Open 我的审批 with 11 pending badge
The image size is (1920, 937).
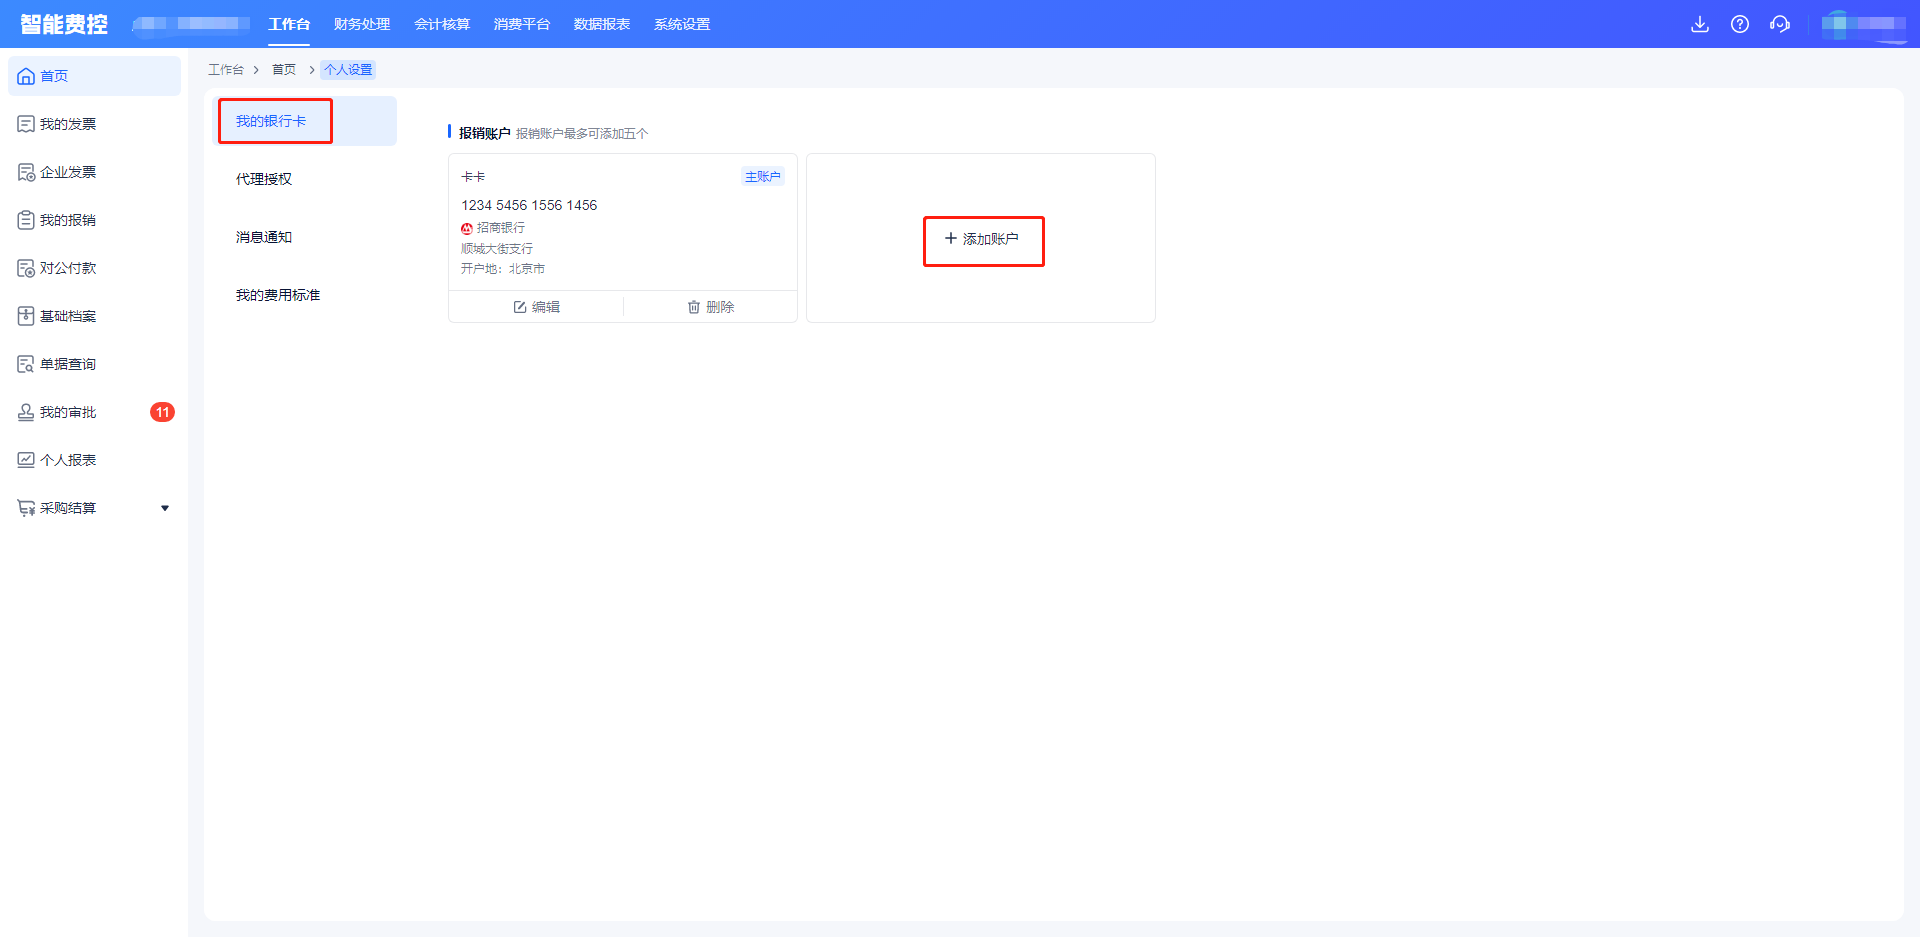[68, 412]
